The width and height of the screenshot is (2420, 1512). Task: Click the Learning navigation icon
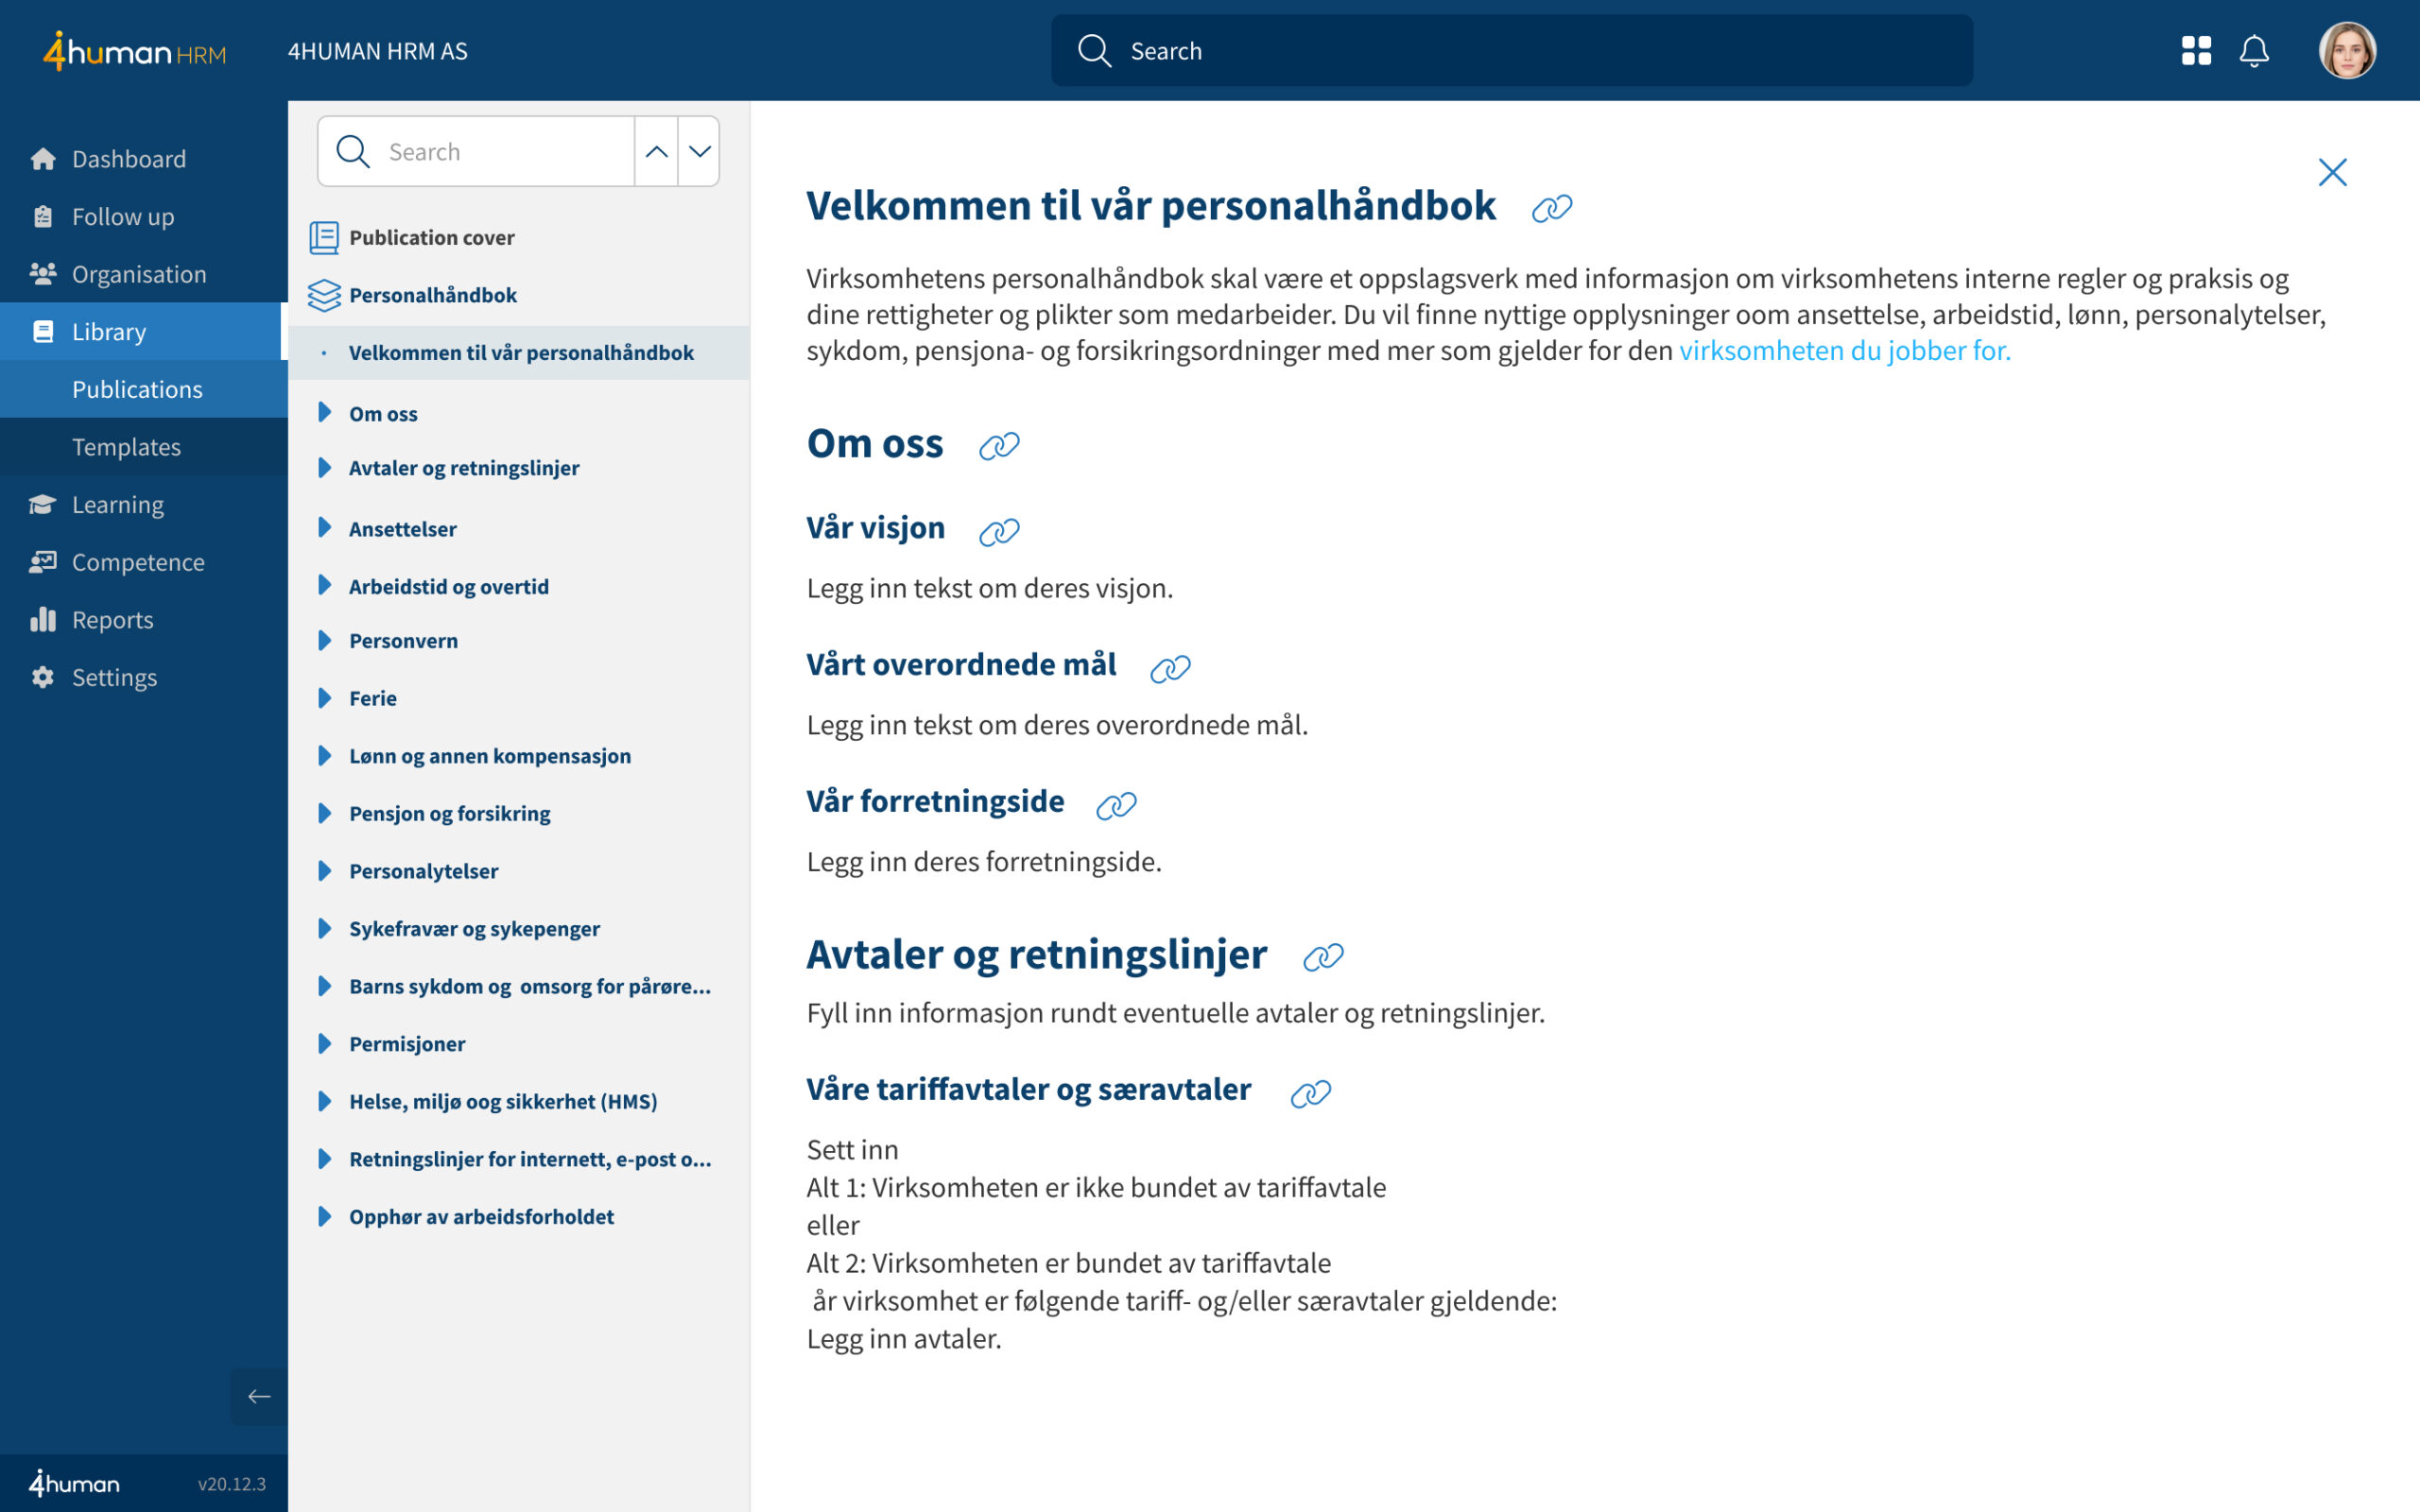point(42,504)
